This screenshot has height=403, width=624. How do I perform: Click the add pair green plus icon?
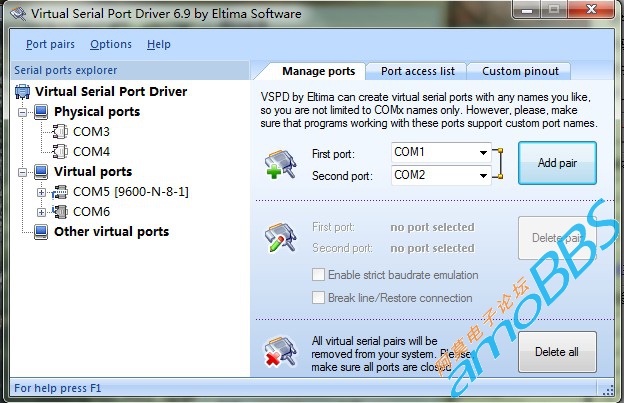pos(281,164)
